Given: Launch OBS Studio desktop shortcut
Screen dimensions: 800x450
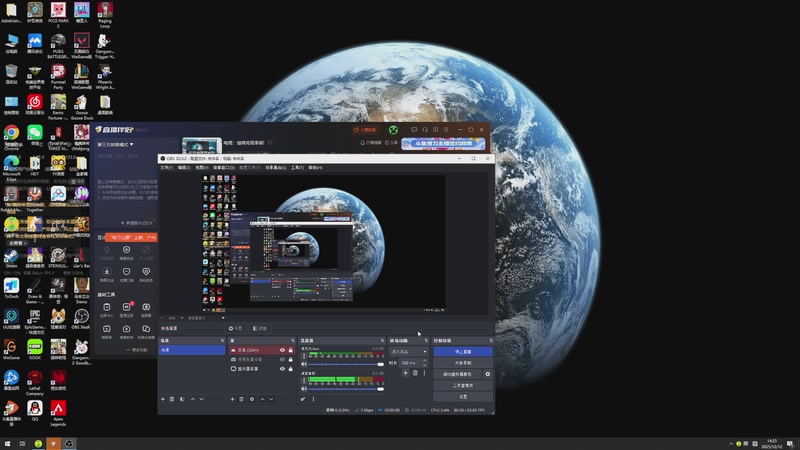Looking at the screenshot, I should point(81,319).
